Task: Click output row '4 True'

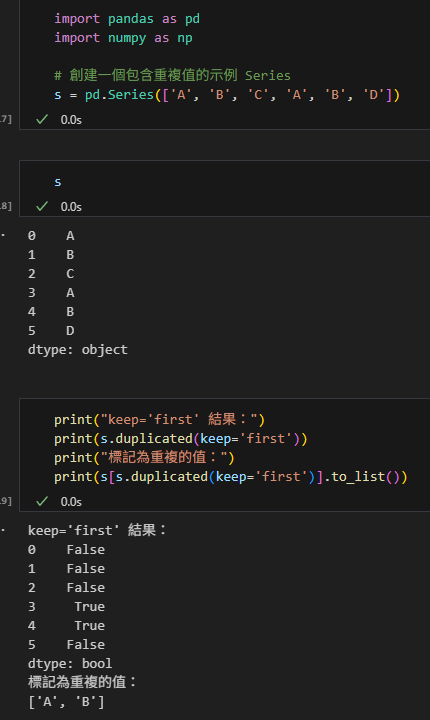Action: point(66,626)
